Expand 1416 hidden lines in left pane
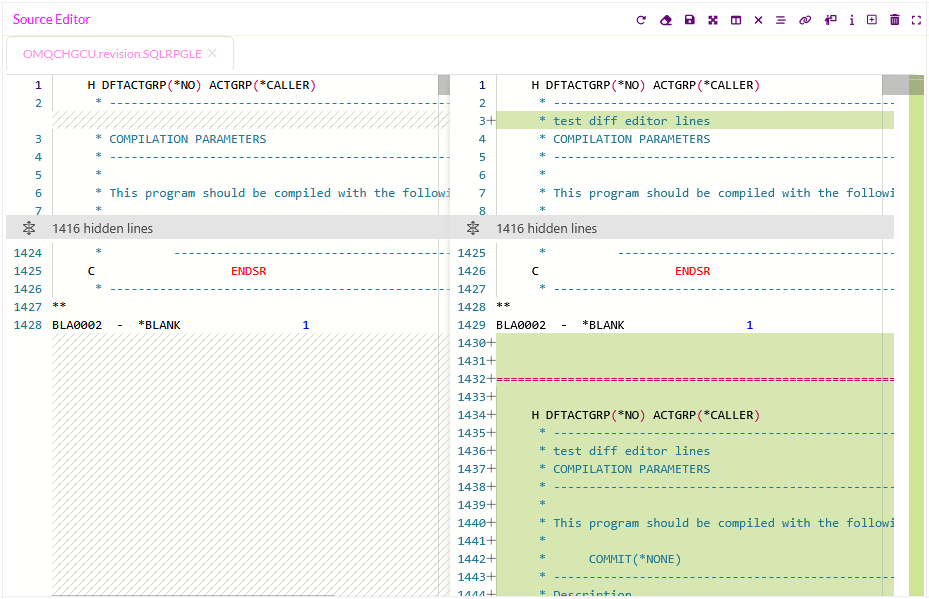Screen dimensions: 929x599 [103, 229]
